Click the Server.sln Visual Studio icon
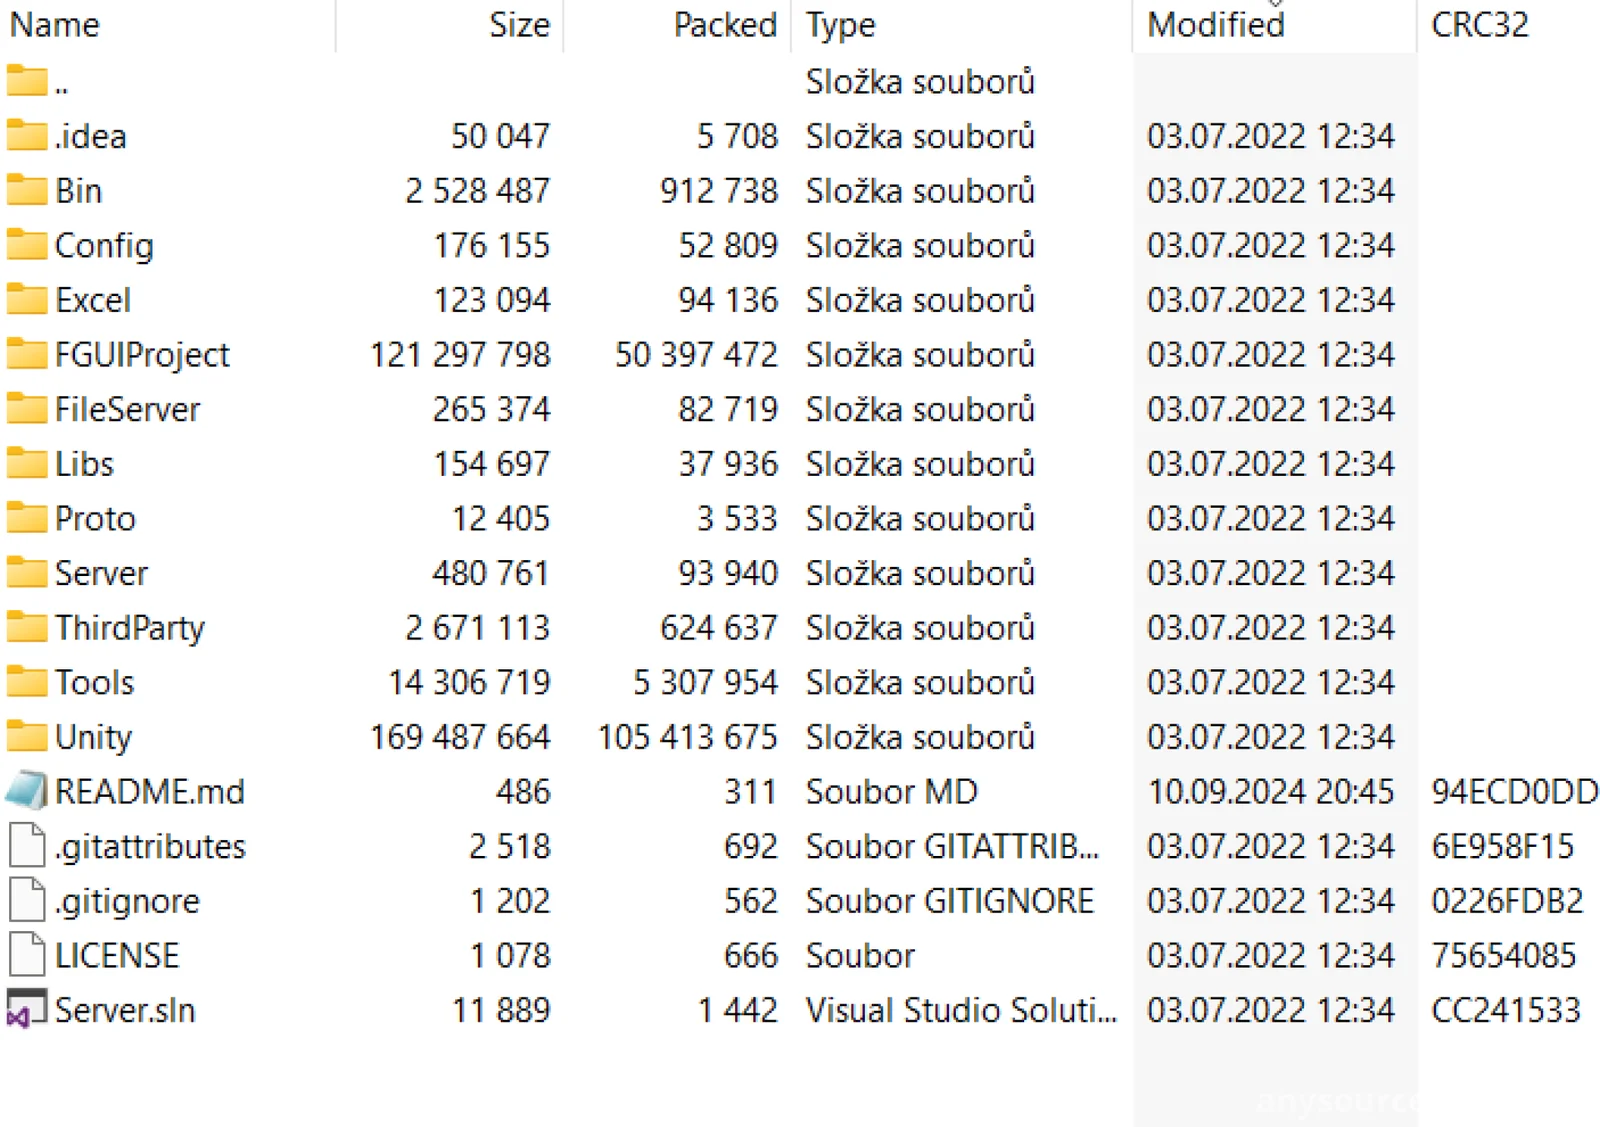1600x1127 pixels. tap(27, 1010)
